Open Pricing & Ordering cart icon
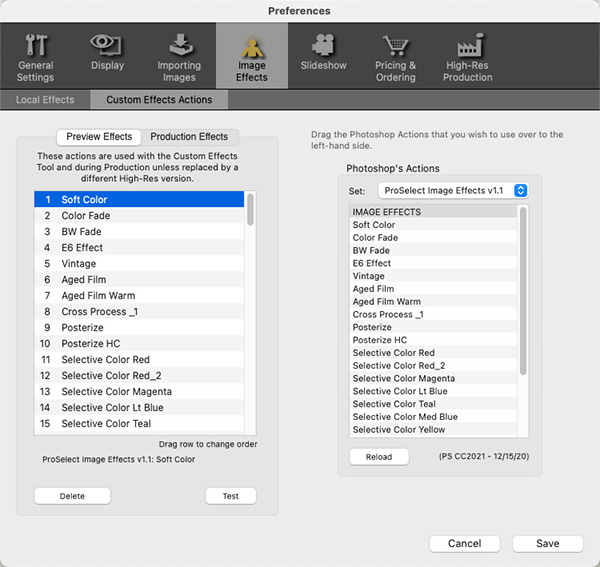This screenshot has width=600, height=567. click(396, 46)
